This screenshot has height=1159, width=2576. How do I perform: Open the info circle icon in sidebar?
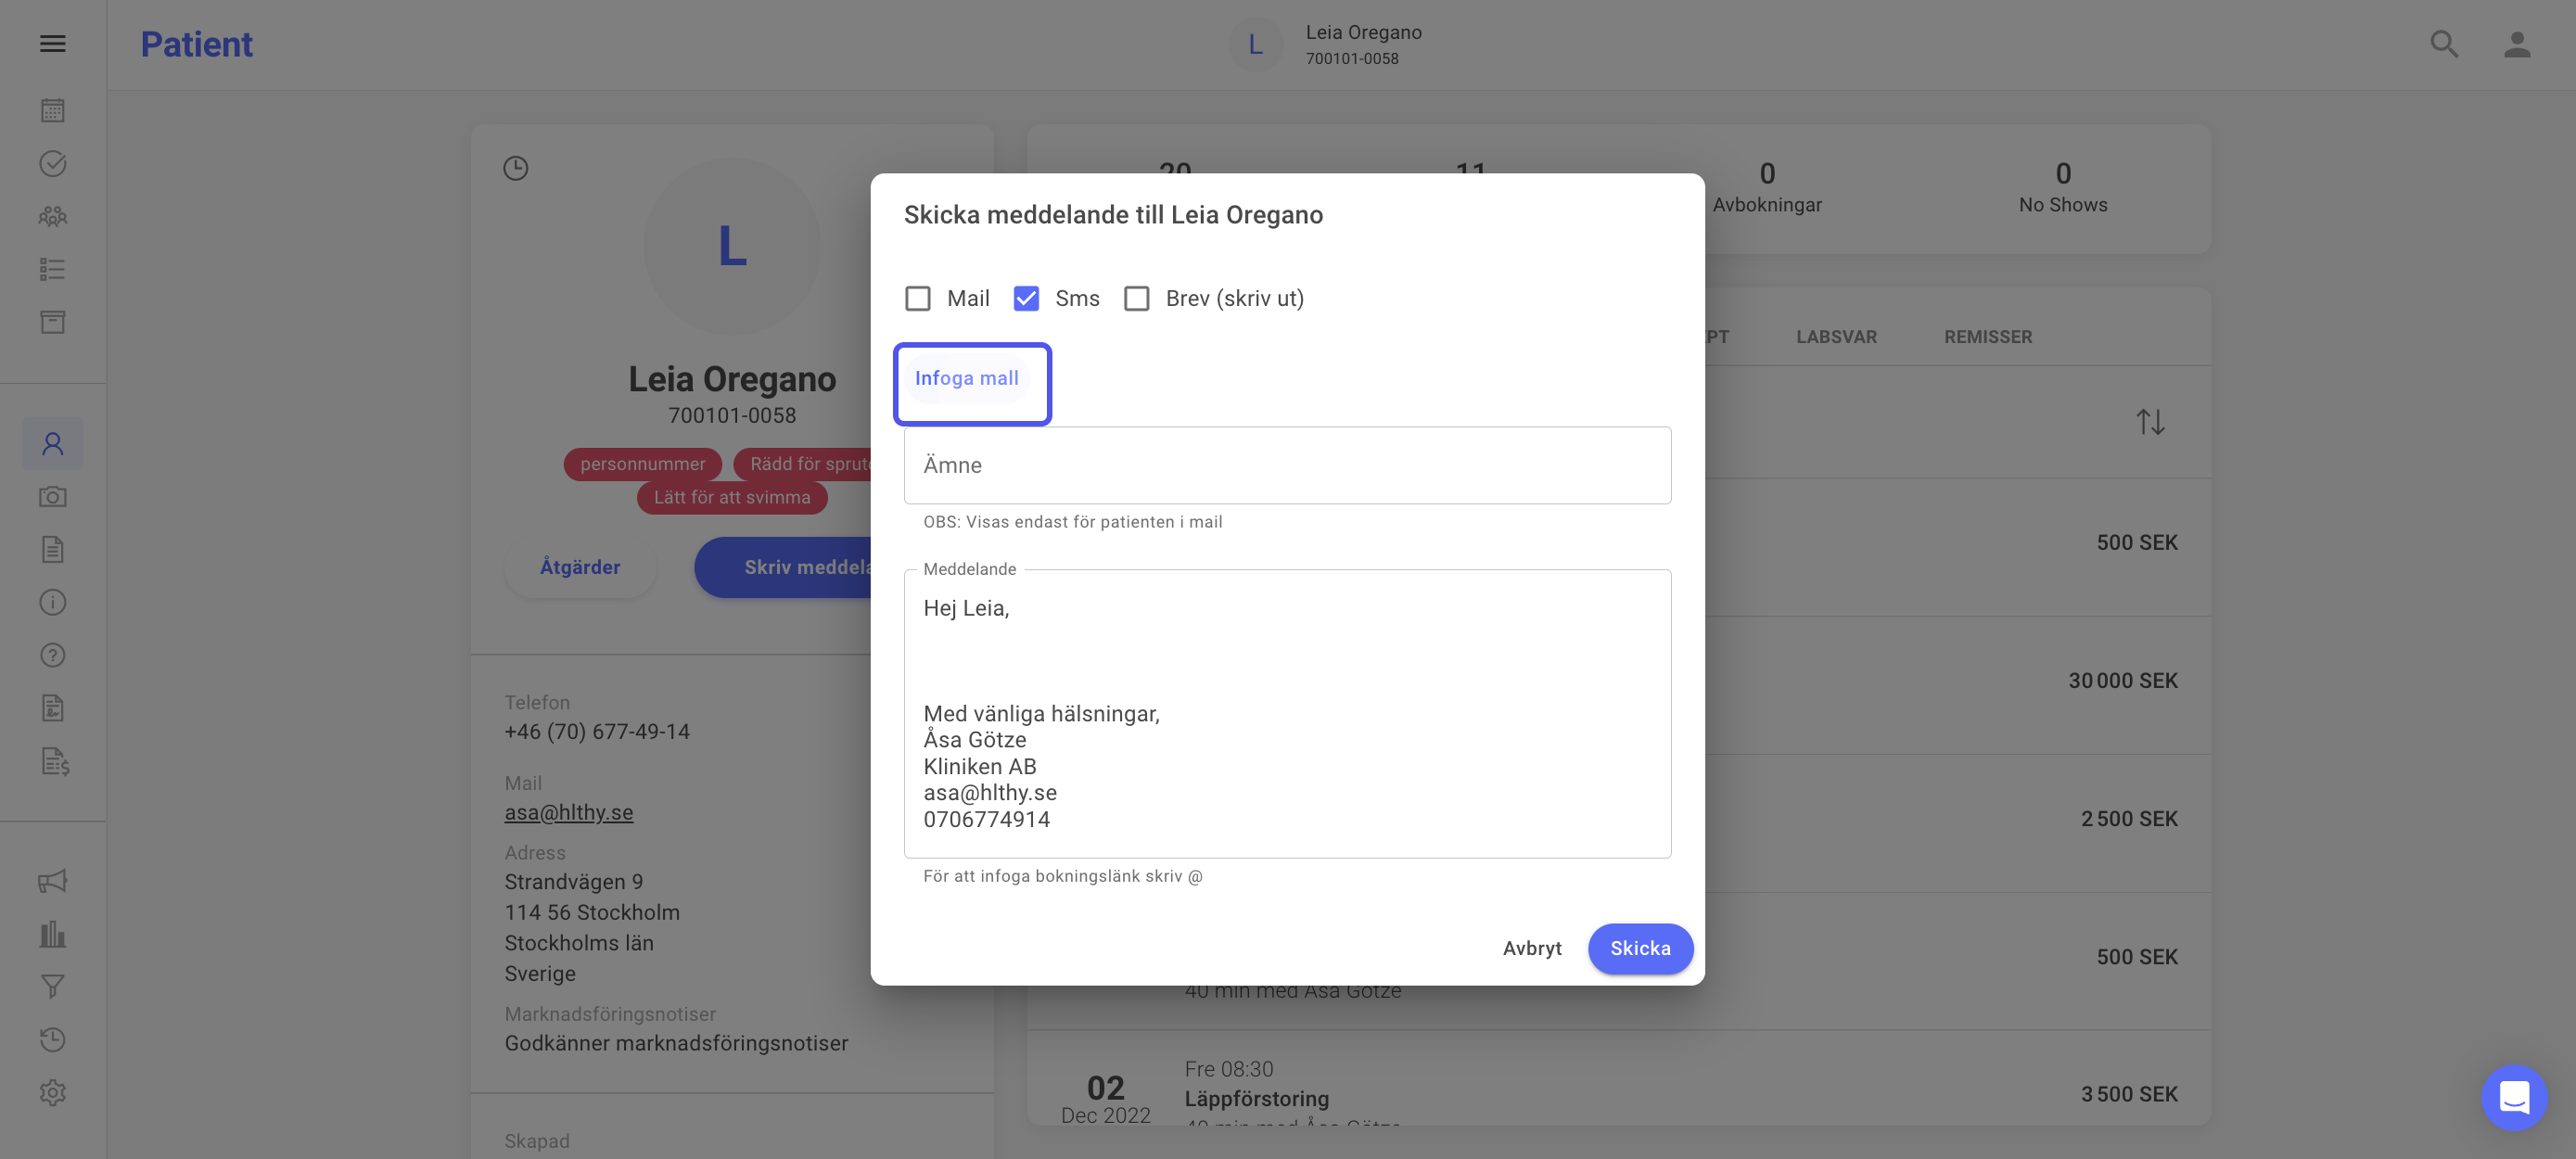[x=53, y=602]
